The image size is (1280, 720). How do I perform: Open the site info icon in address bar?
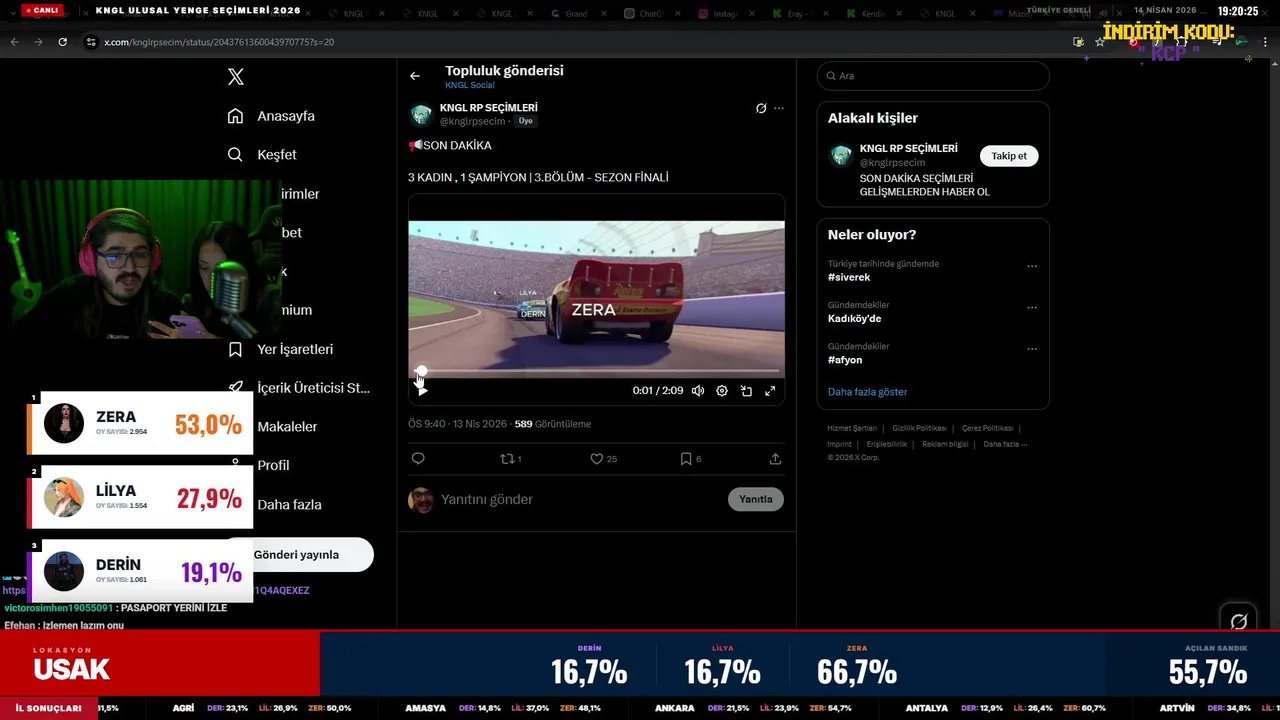pos(91,42)
